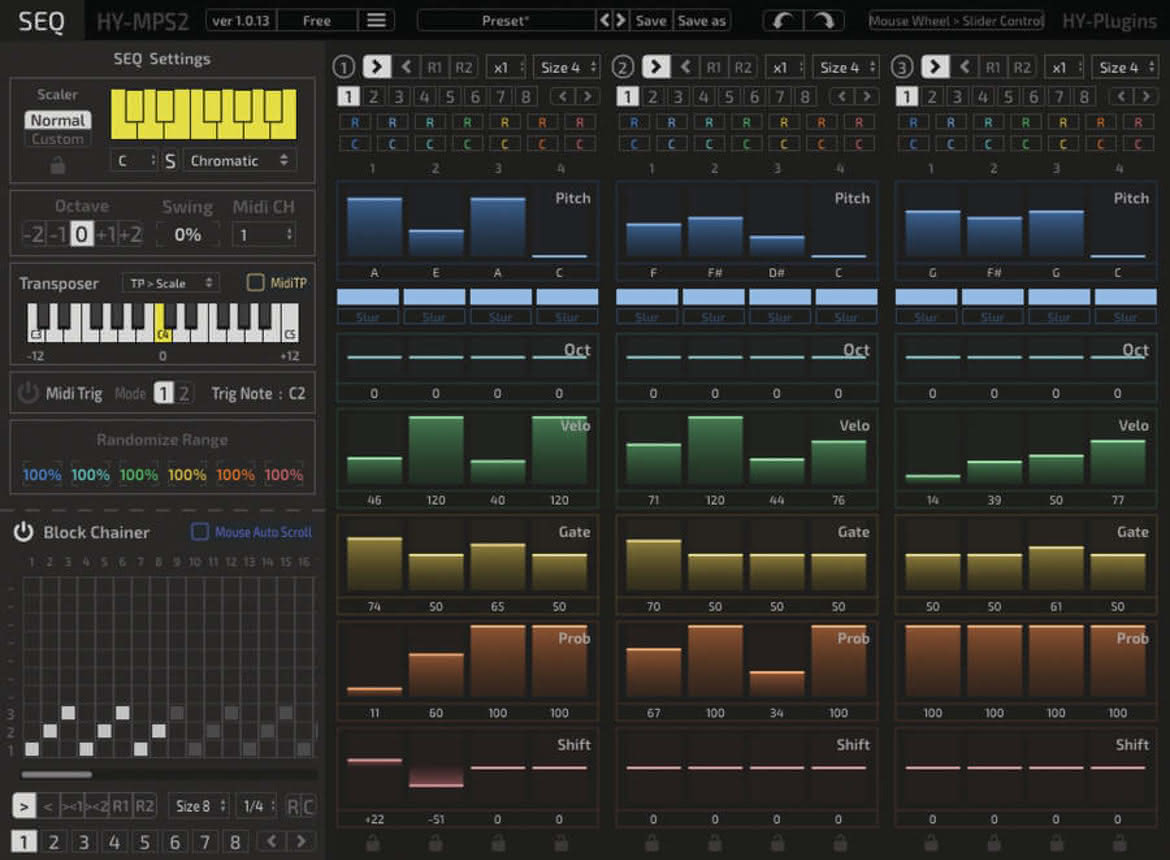
Task: Toggle the Midi Trig power icon
Action: pyautogui.click(x=28, y=392)
